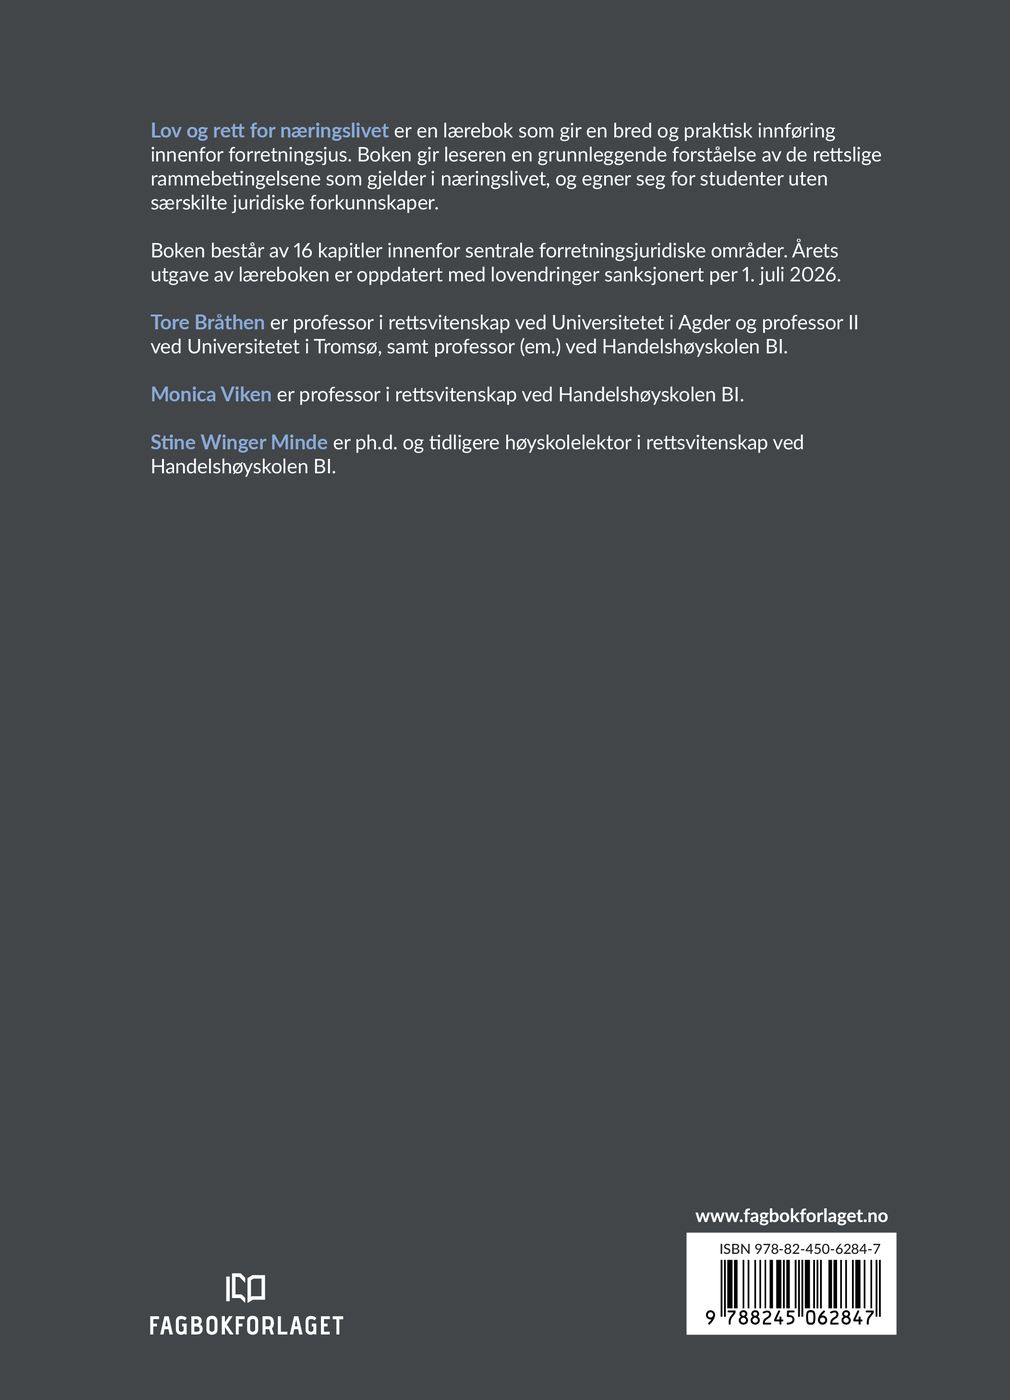Click the Fagbokforlaget book logo icon

coord(246,1288)
